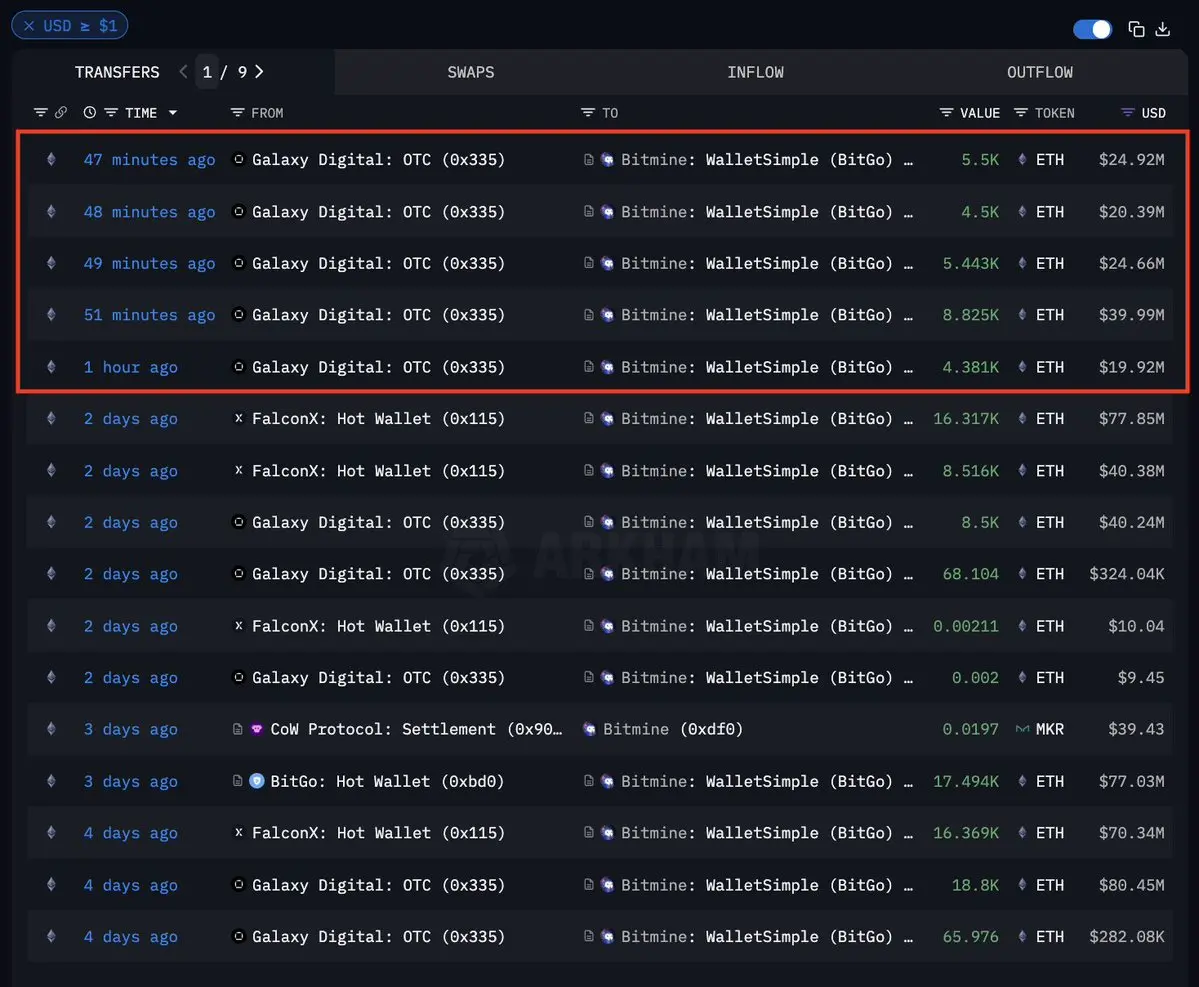Click the 18.8K value cell
The image size is (1199, 987).
point(975,885)
